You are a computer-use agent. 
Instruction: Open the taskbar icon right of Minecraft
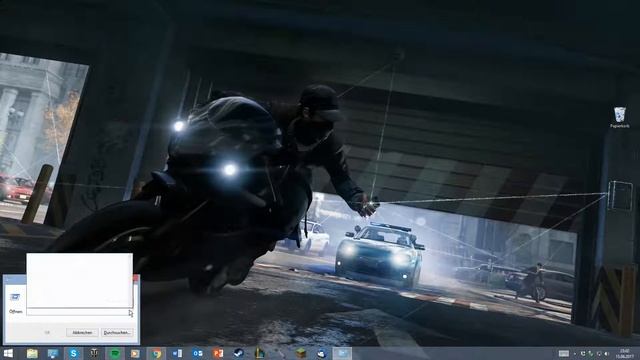(x=322, y=353)
